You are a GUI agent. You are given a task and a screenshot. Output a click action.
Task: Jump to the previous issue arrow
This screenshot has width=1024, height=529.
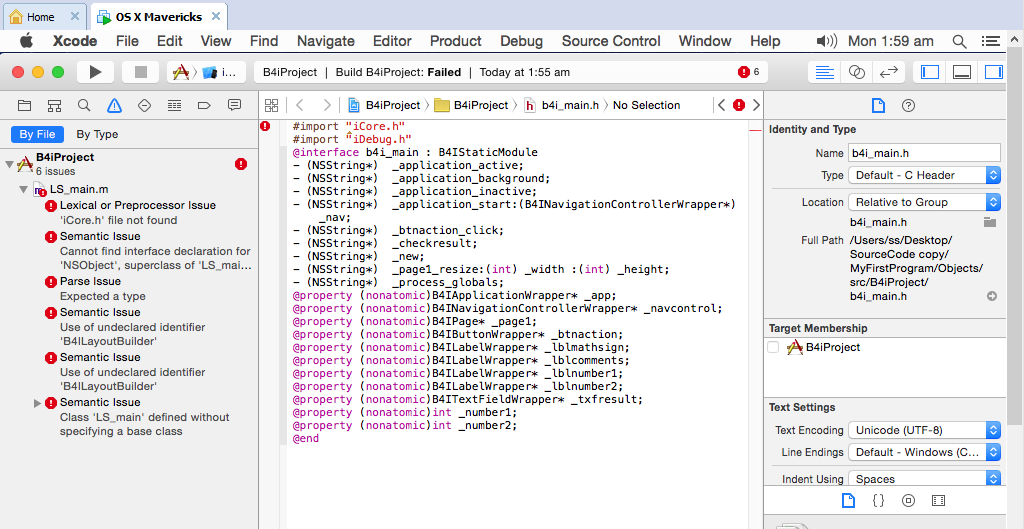pyautogui.click(x=722, y=105)
